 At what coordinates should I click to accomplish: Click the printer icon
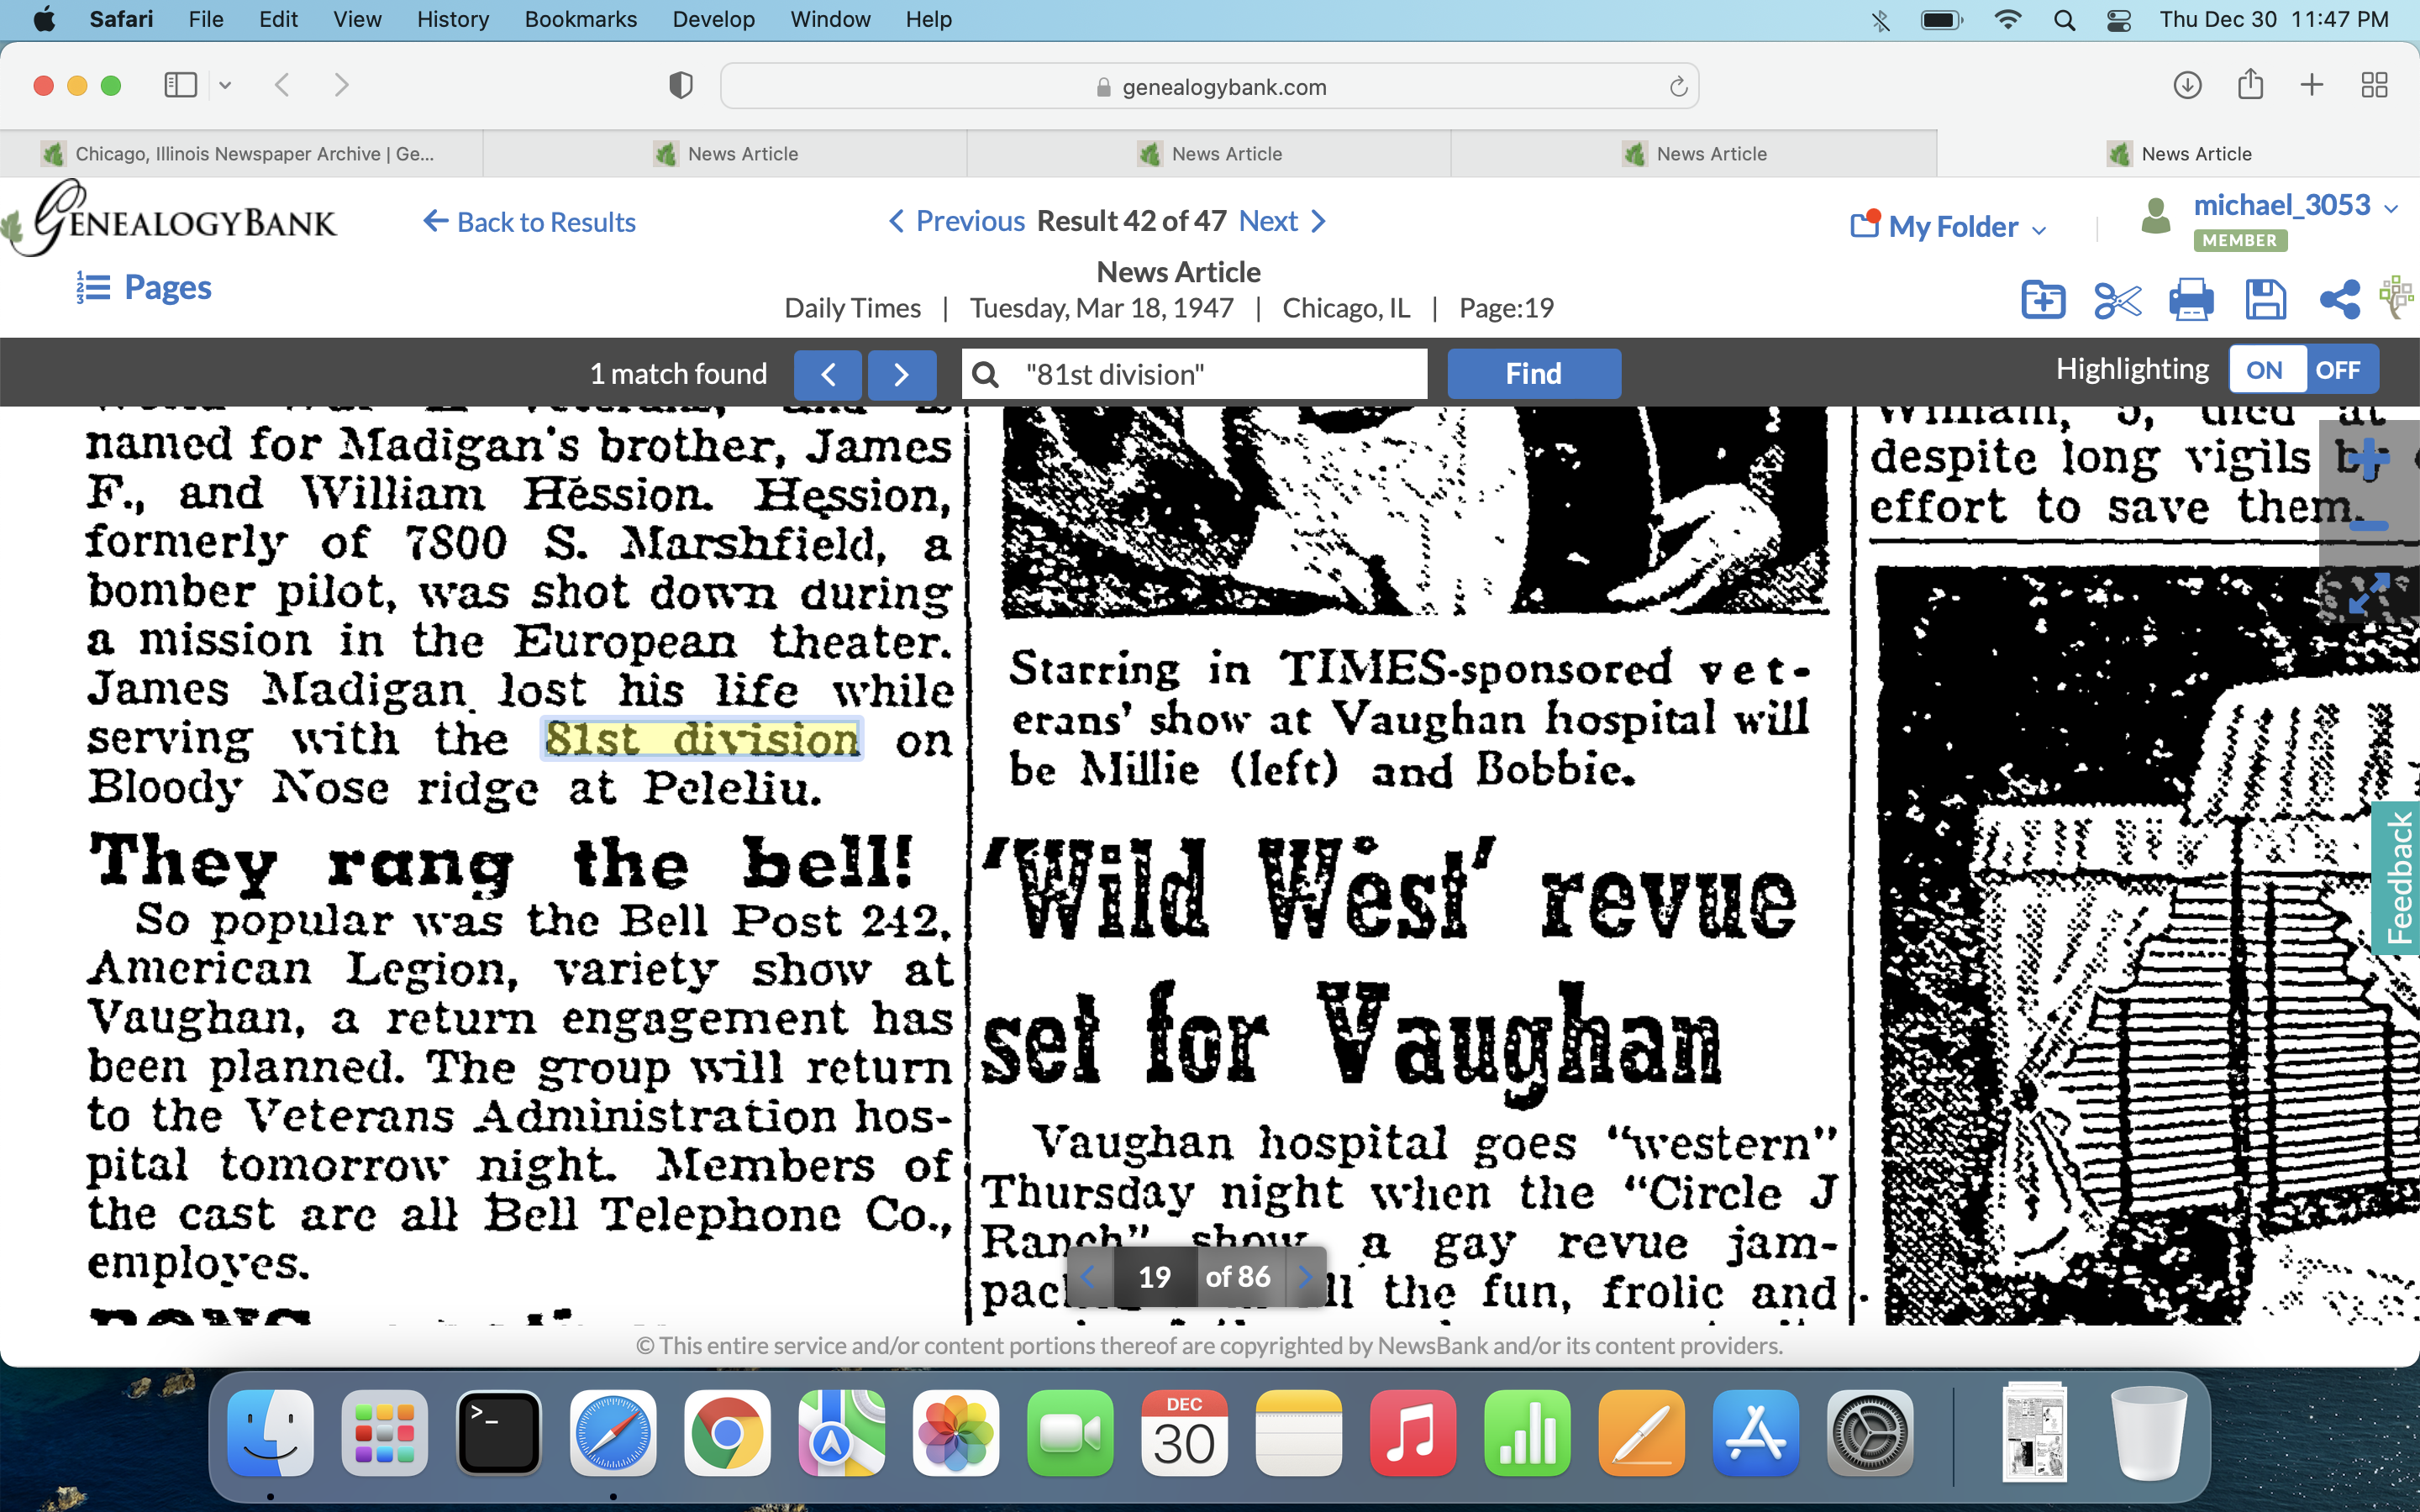[2190, 300]
